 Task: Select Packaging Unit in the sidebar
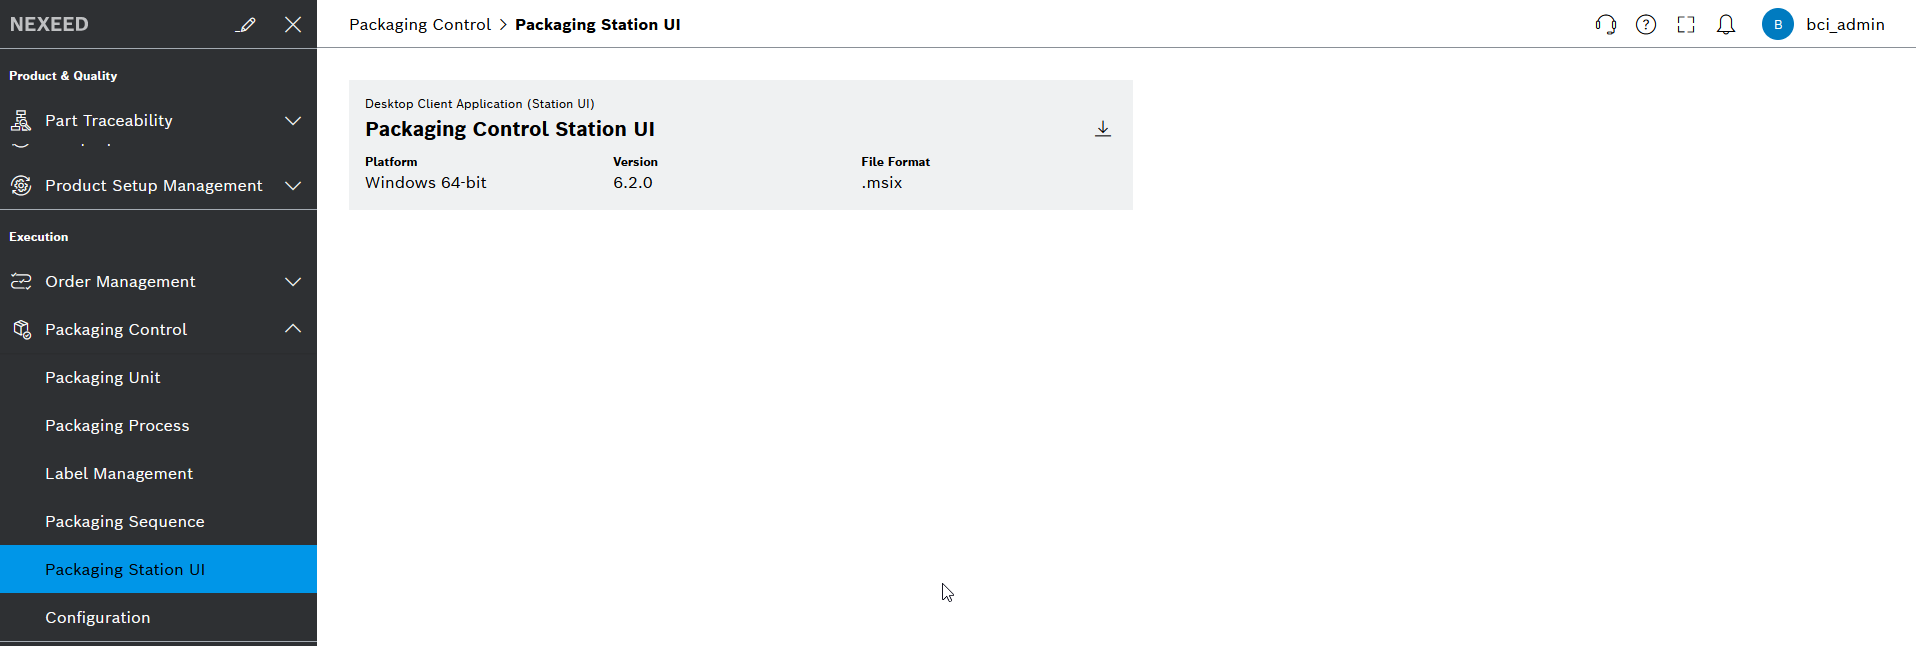pos(103,377)
